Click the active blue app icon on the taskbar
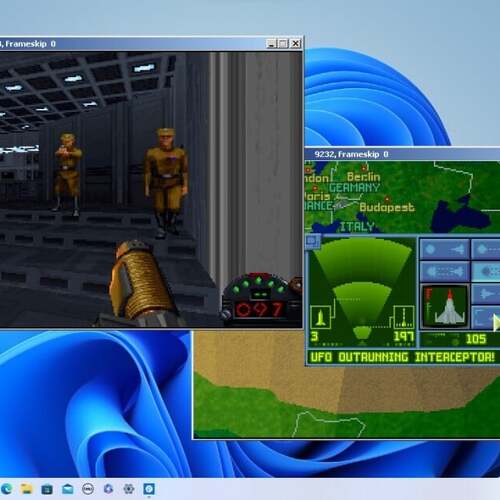 (149, 489)
